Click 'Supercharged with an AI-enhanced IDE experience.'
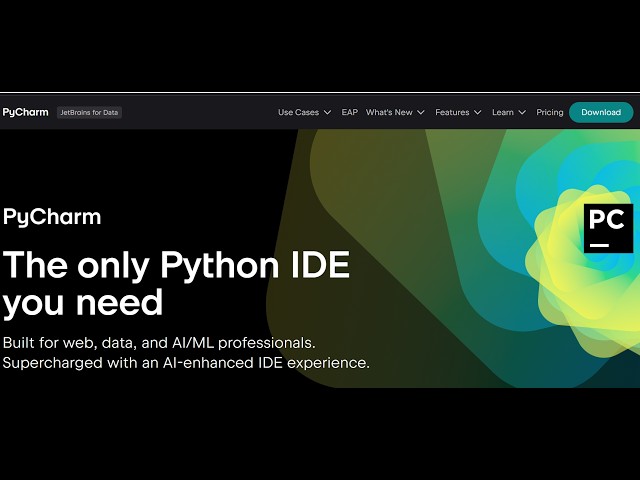This screenshot has height=480, width=640. click(x=186, y=362)
